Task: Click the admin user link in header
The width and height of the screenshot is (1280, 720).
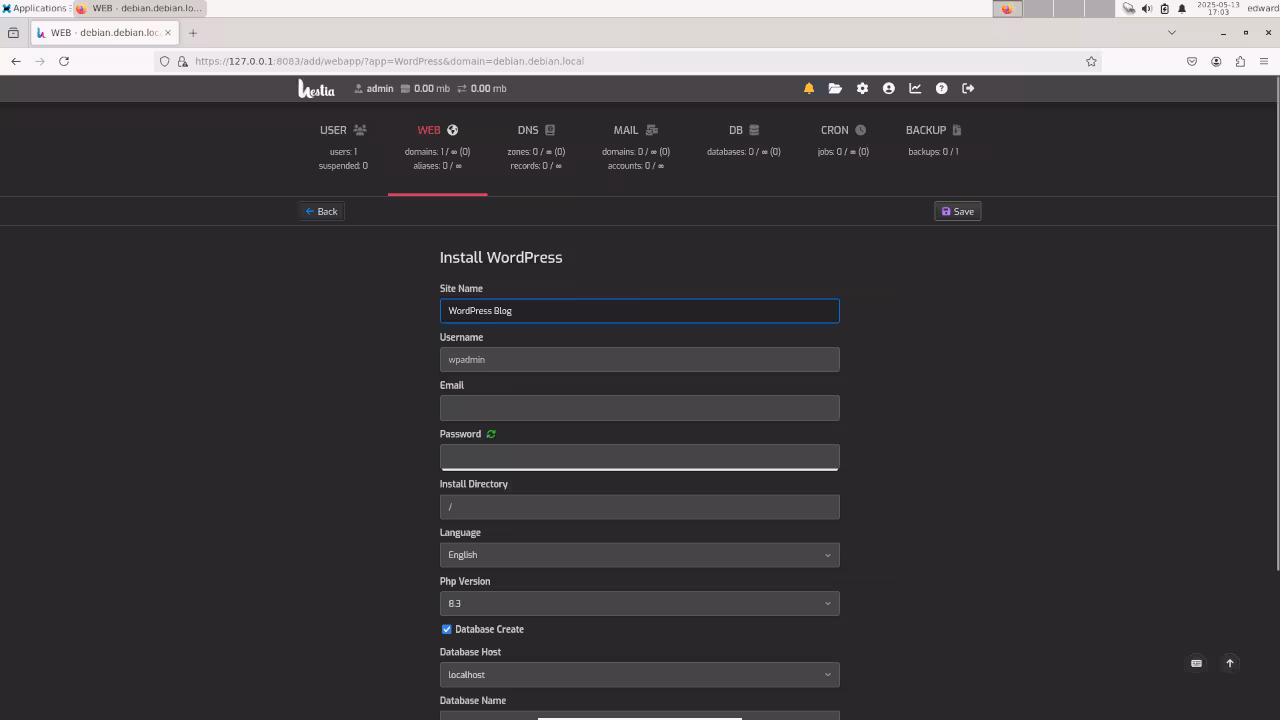Action: click(x=374, y=88)
